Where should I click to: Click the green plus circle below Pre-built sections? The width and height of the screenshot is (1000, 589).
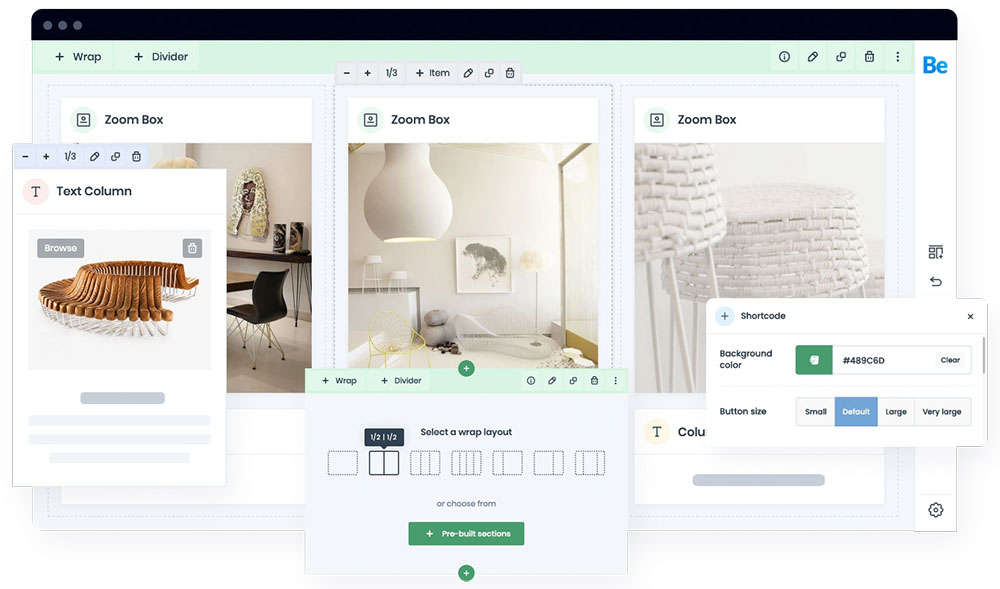(x=466, y=573)
